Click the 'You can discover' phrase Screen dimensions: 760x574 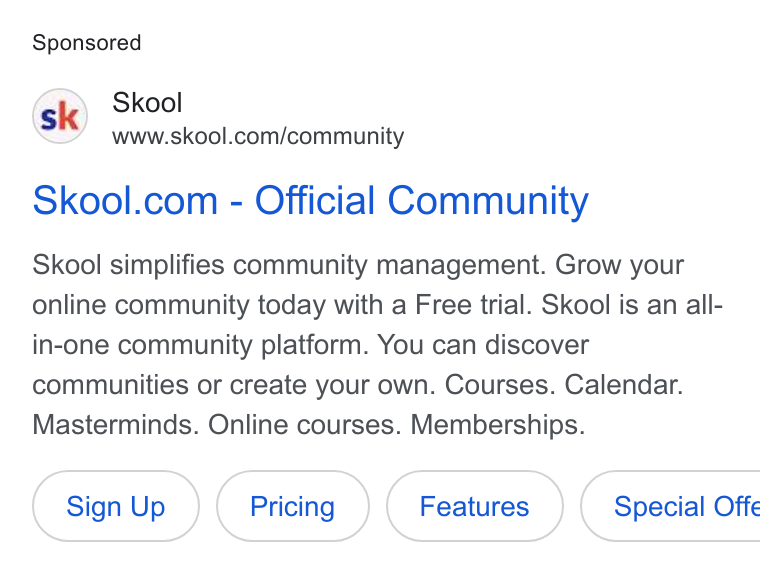click(483, 345)
